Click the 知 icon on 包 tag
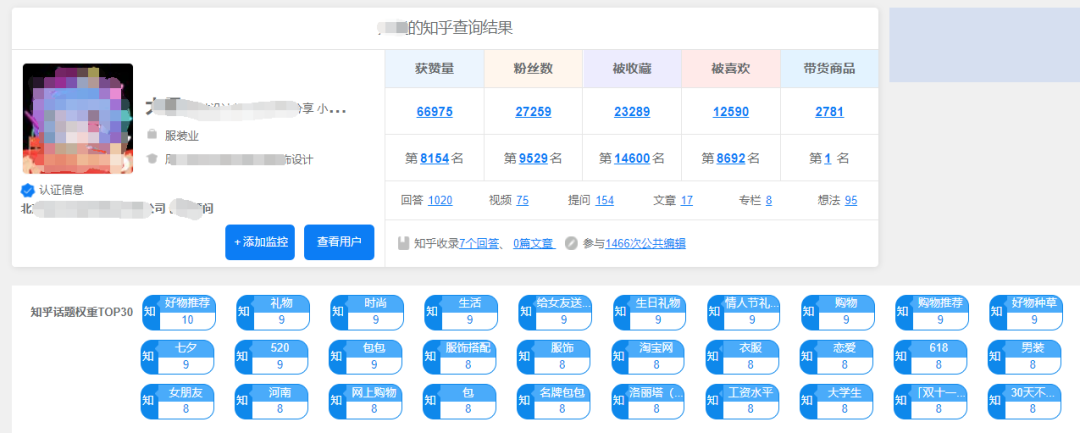This screenshot has height=433, width=1080. (x=432, y=401)
